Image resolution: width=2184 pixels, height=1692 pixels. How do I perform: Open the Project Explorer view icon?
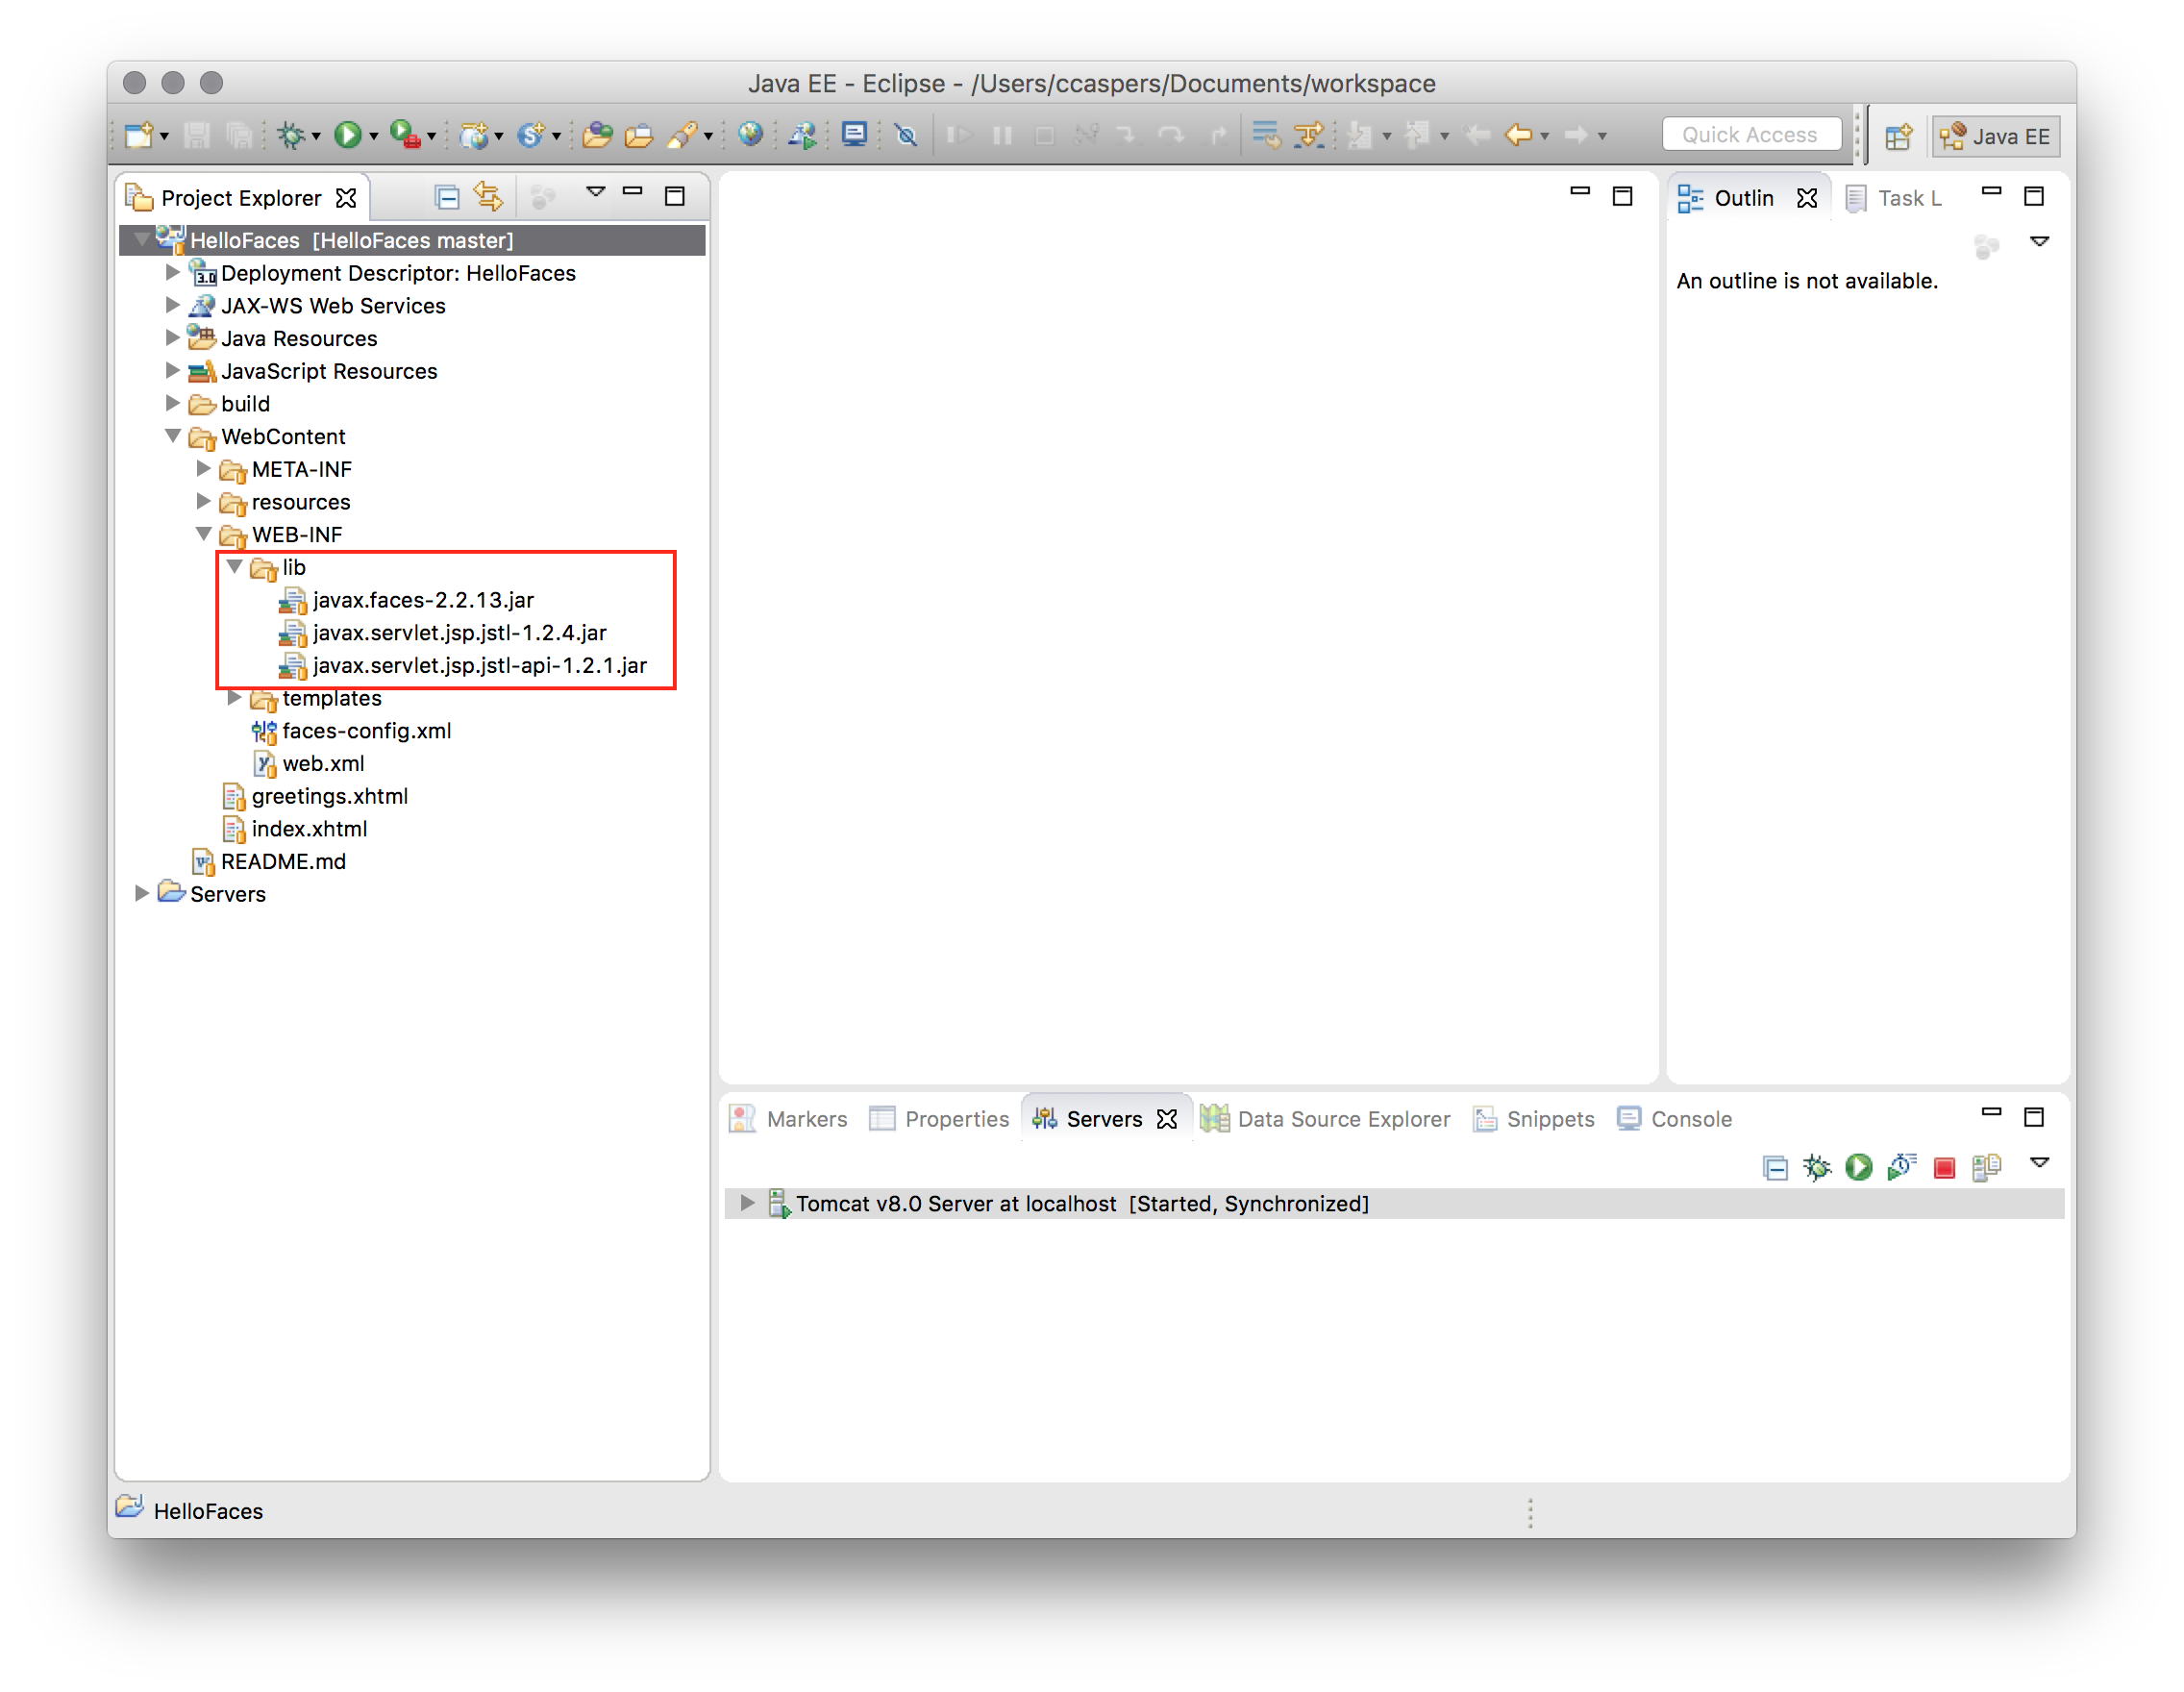(x=140, y=197)
